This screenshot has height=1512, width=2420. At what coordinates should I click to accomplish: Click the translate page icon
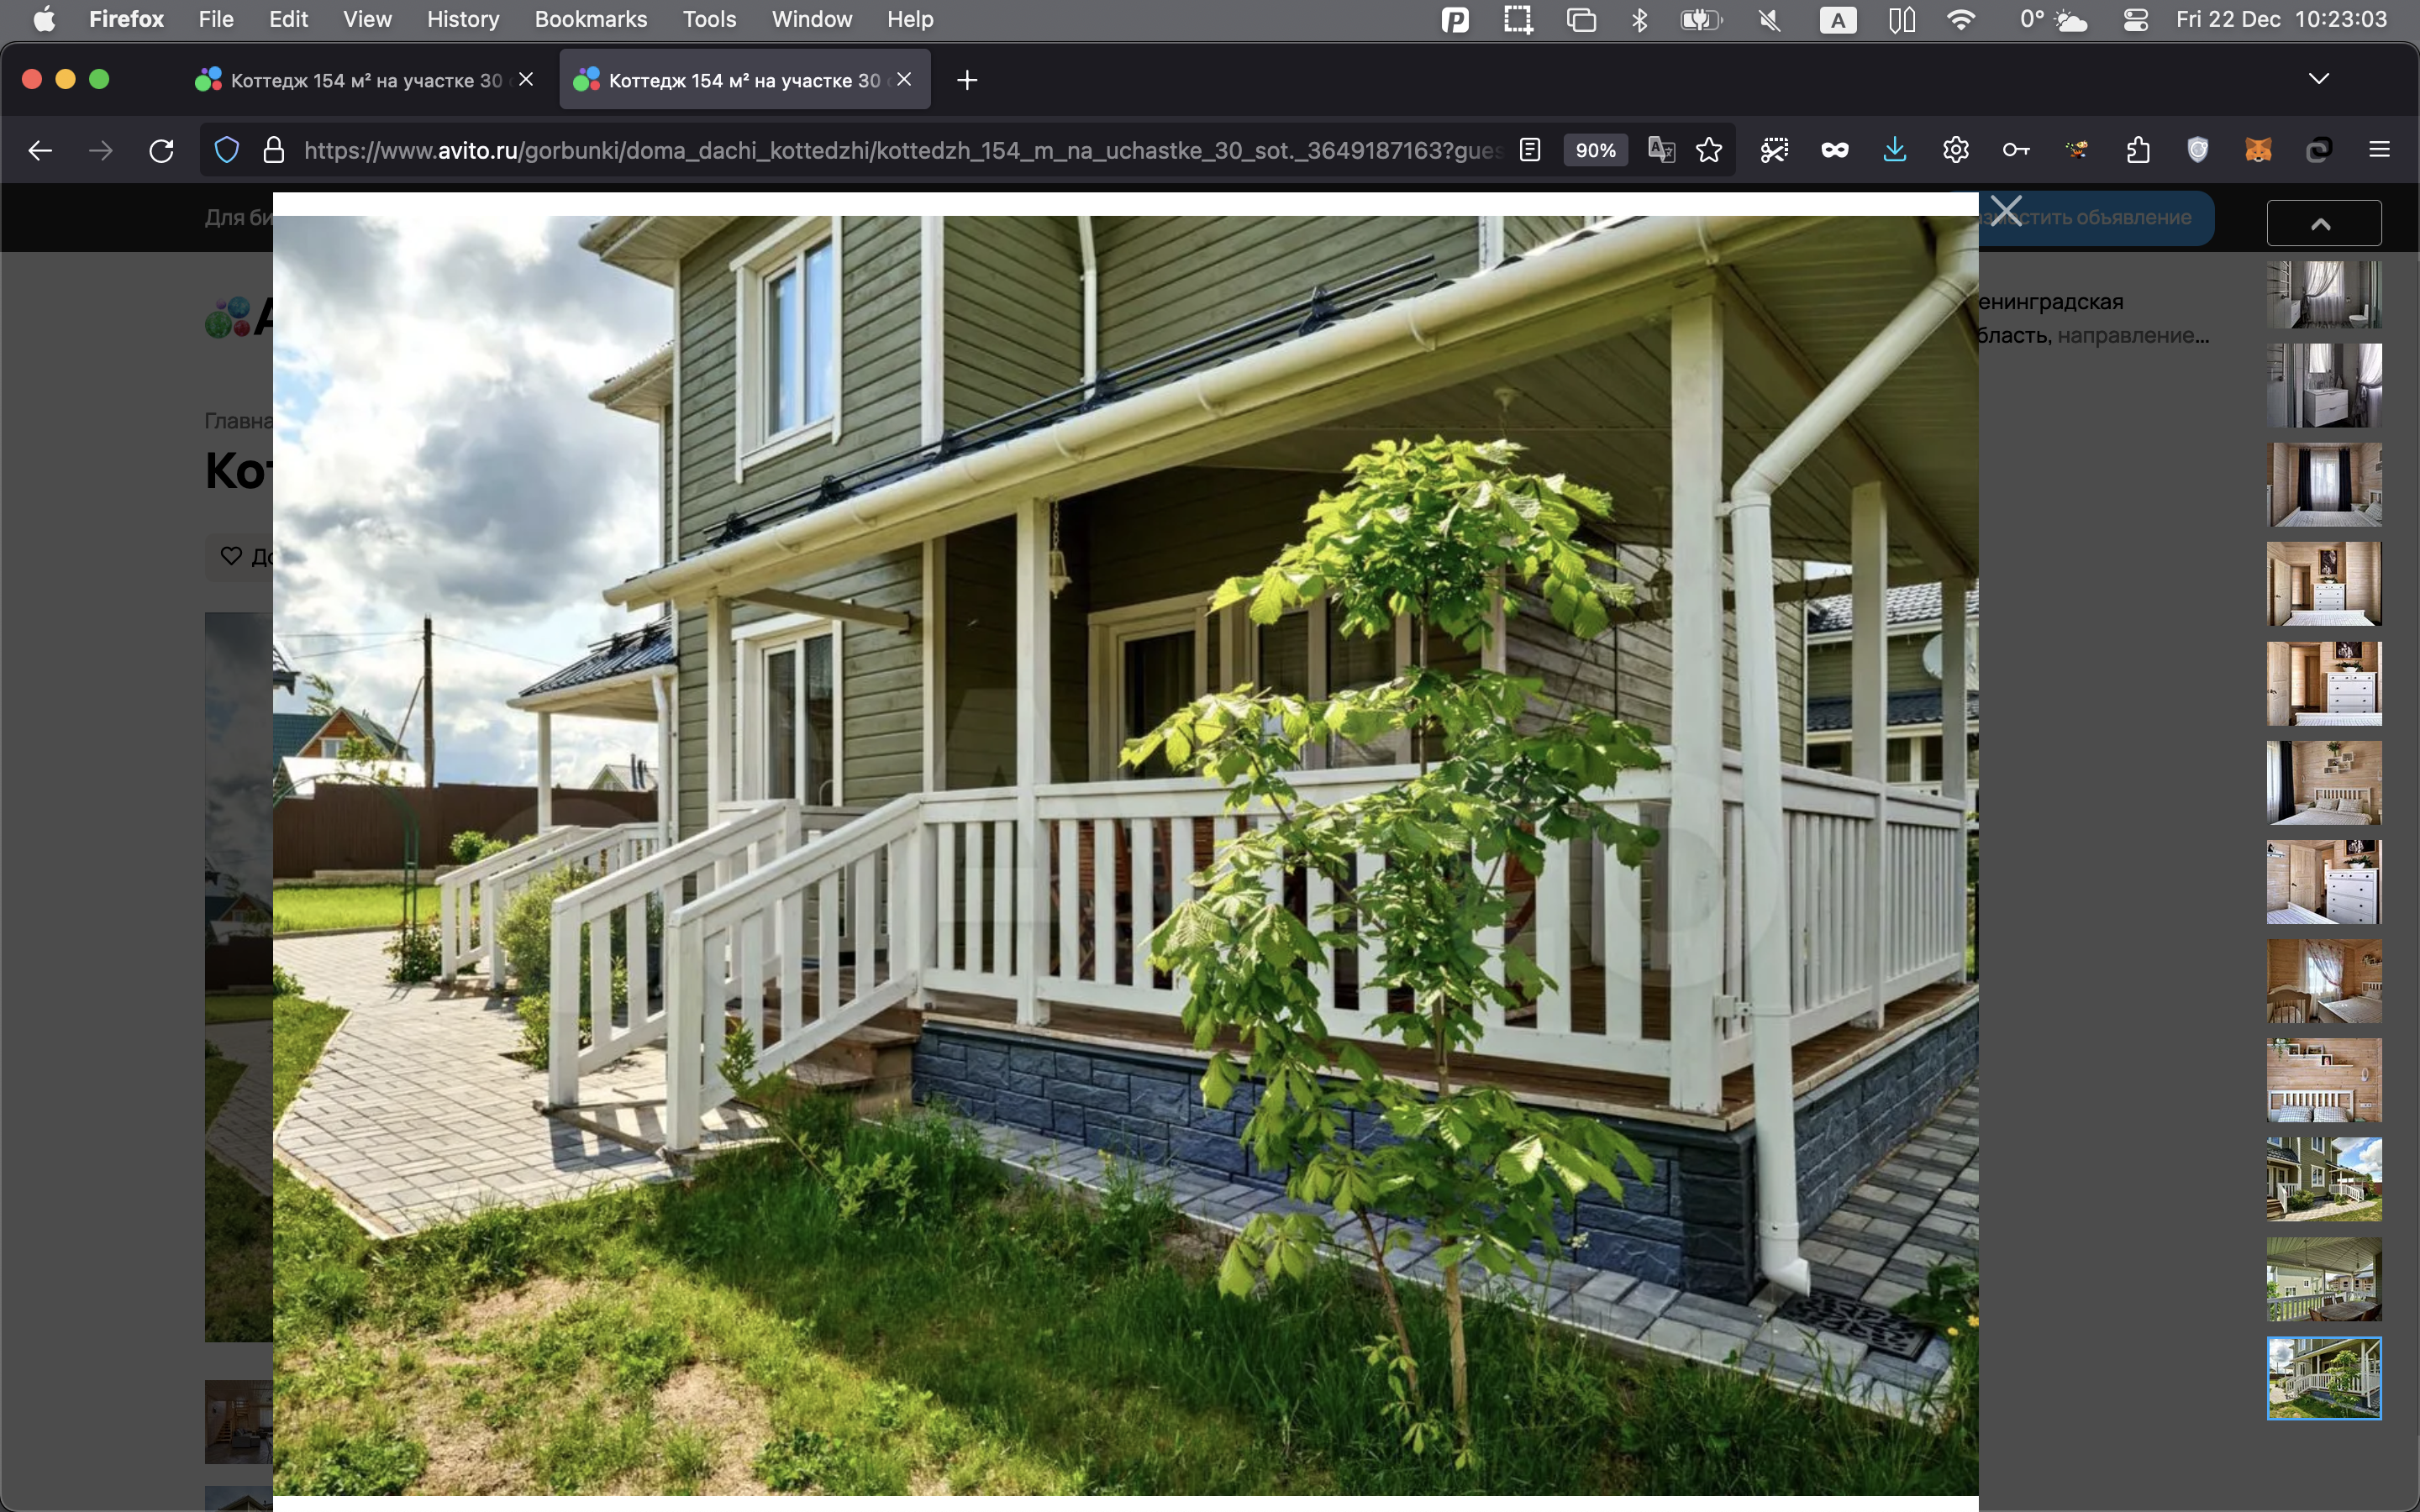click(x=1661, y=150)
